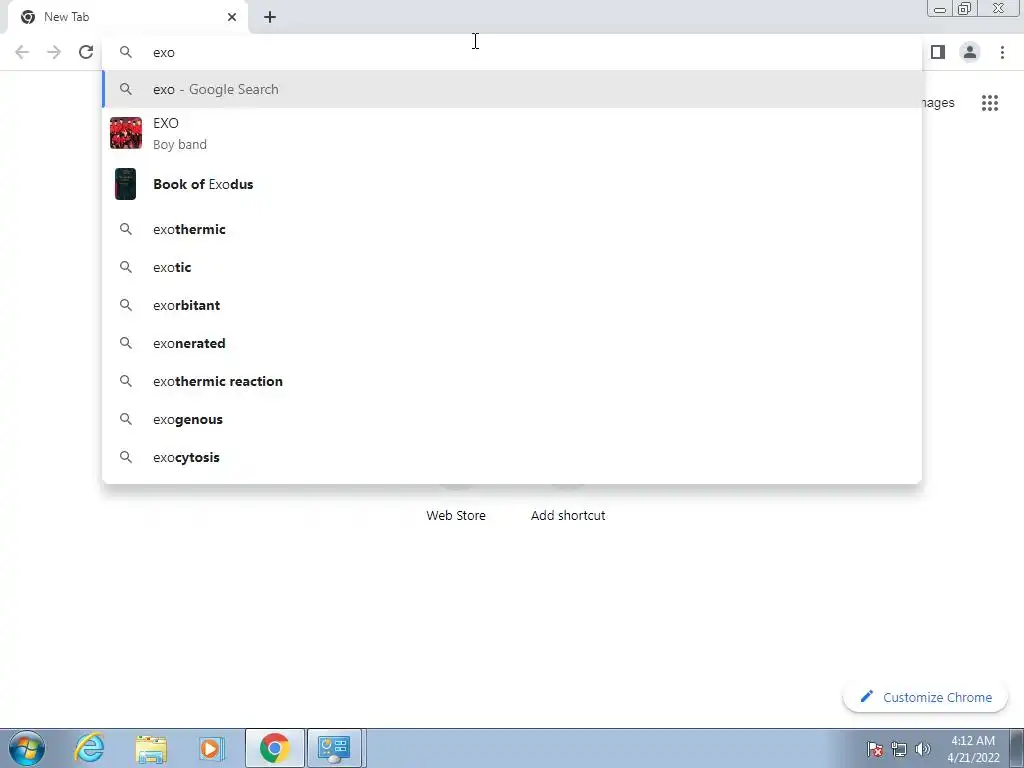Choose the exothermic reaction suggestion
Image resolution: width=1024 pixels, height=768 pixels.
(512, 381)
